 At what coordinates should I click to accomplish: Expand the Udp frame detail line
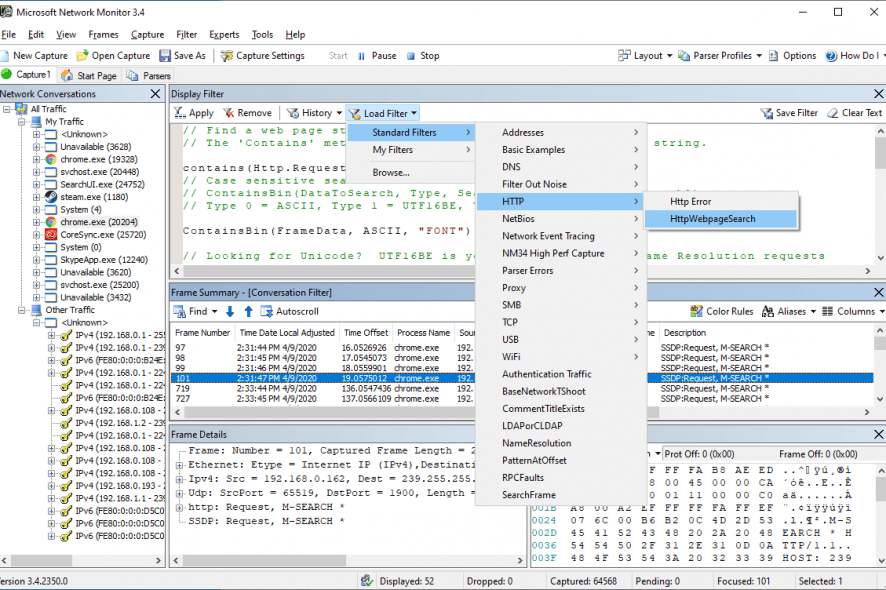(180, 493)
